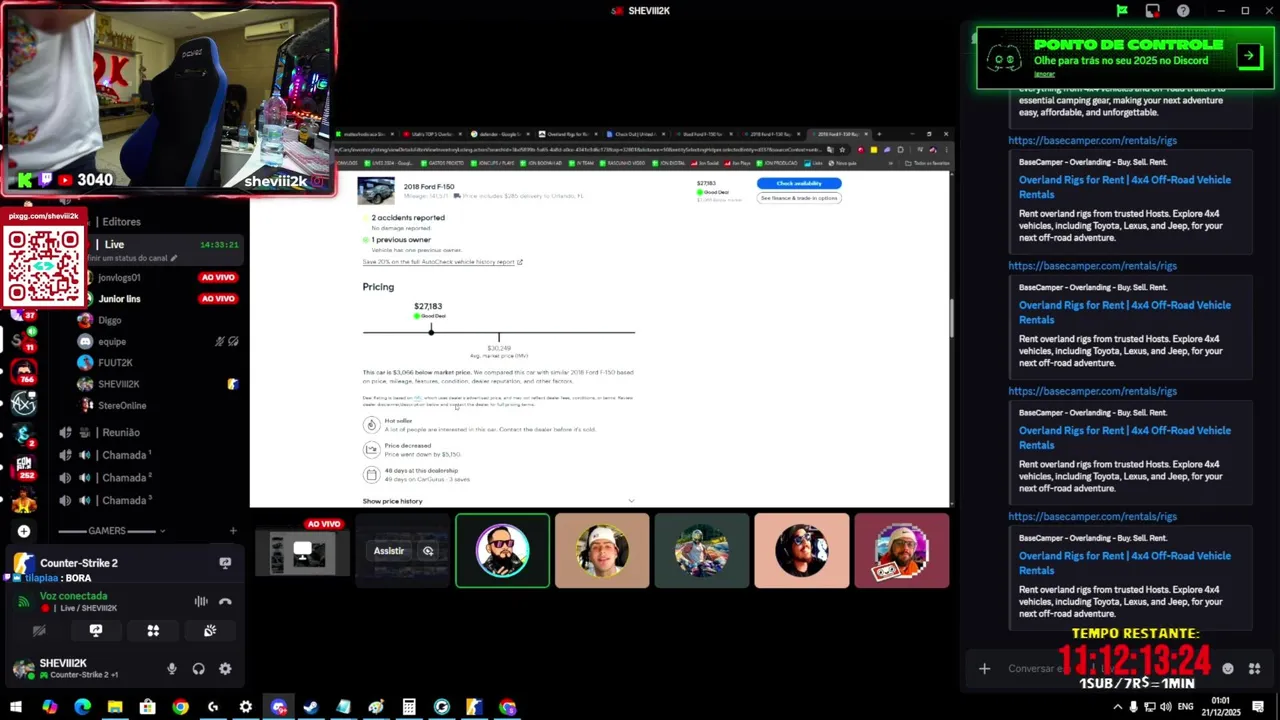This screenshot has height=720, width=1280.
Task: Select the green-outlined speaking participant avatar
Action: (x=502, y=551)
